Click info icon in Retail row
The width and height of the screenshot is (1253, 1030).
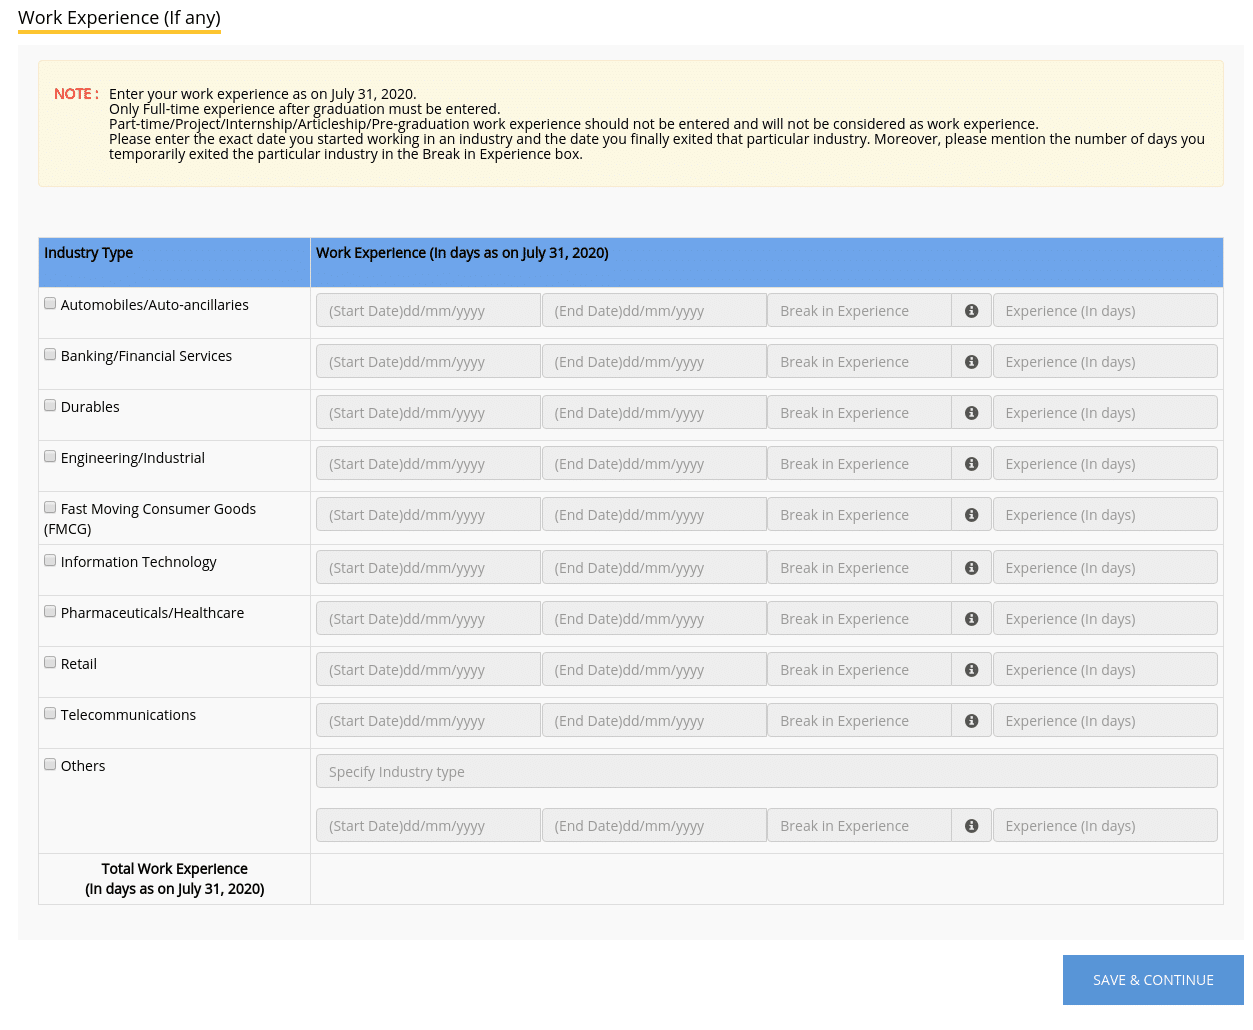(x=971, y=670)
